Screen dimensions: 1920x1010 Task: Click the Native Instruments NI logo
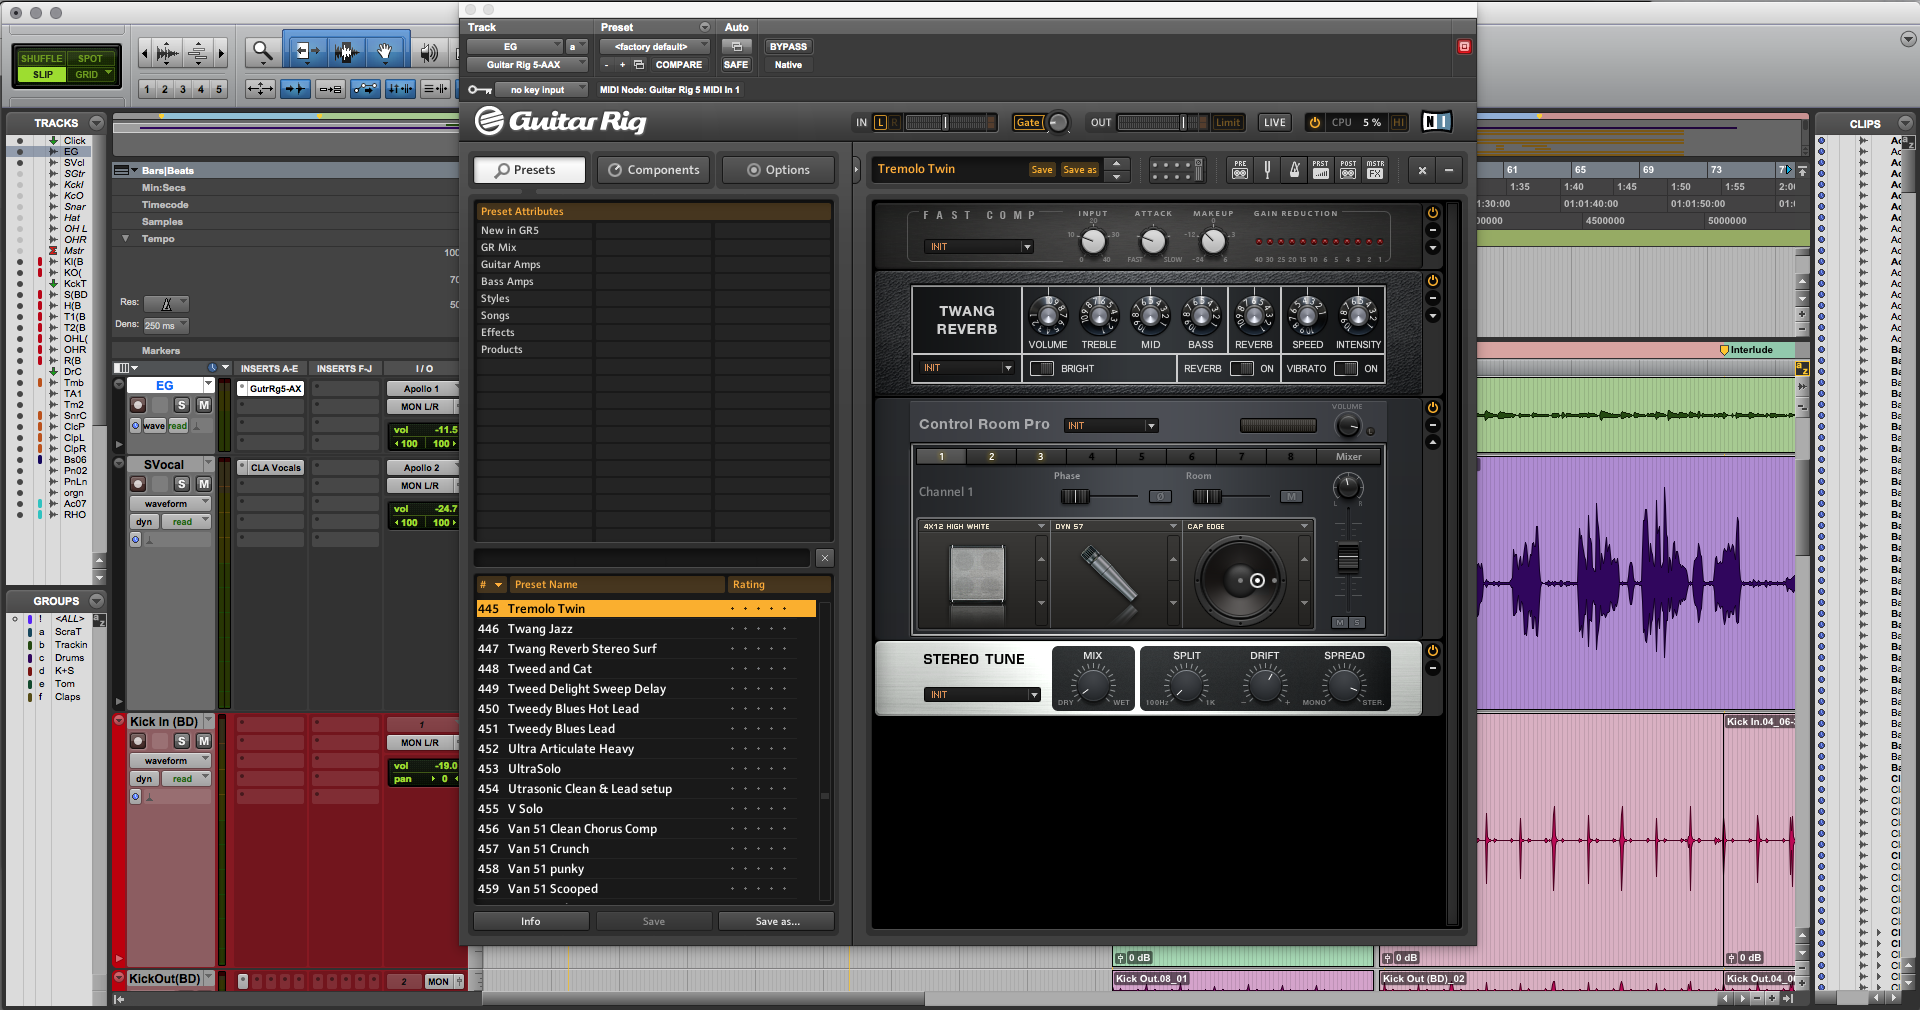1436,121
